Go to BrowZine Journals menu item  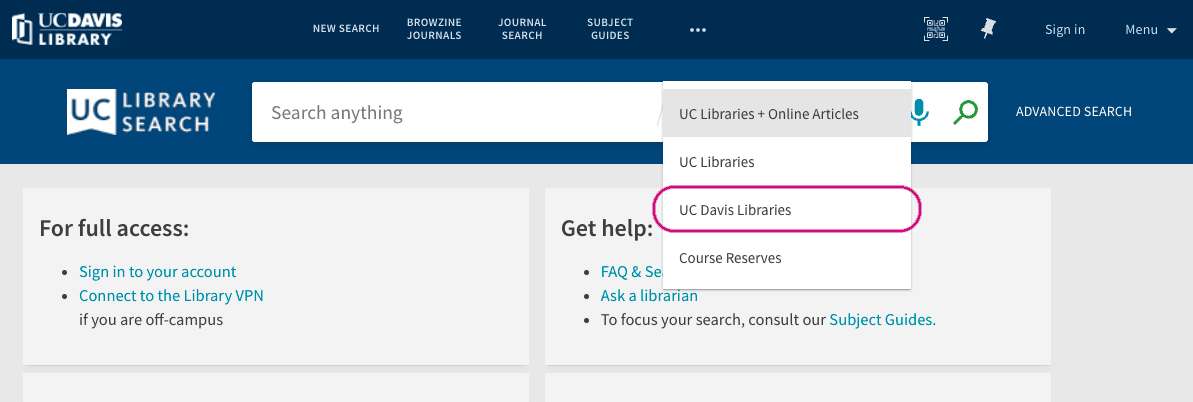434,29
